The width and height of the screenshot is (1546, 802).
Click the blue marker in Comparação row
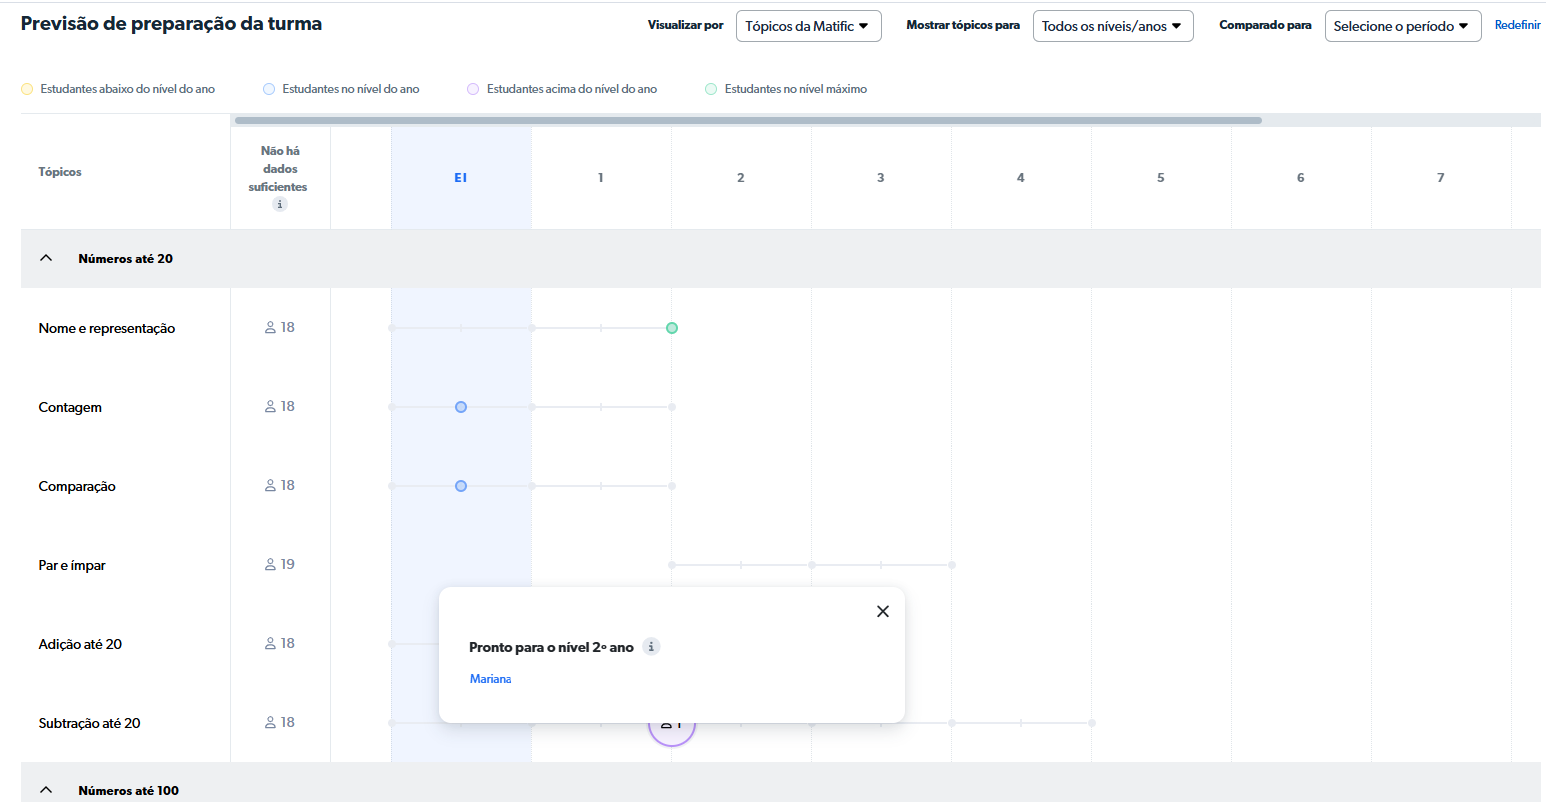click(461, 486)
